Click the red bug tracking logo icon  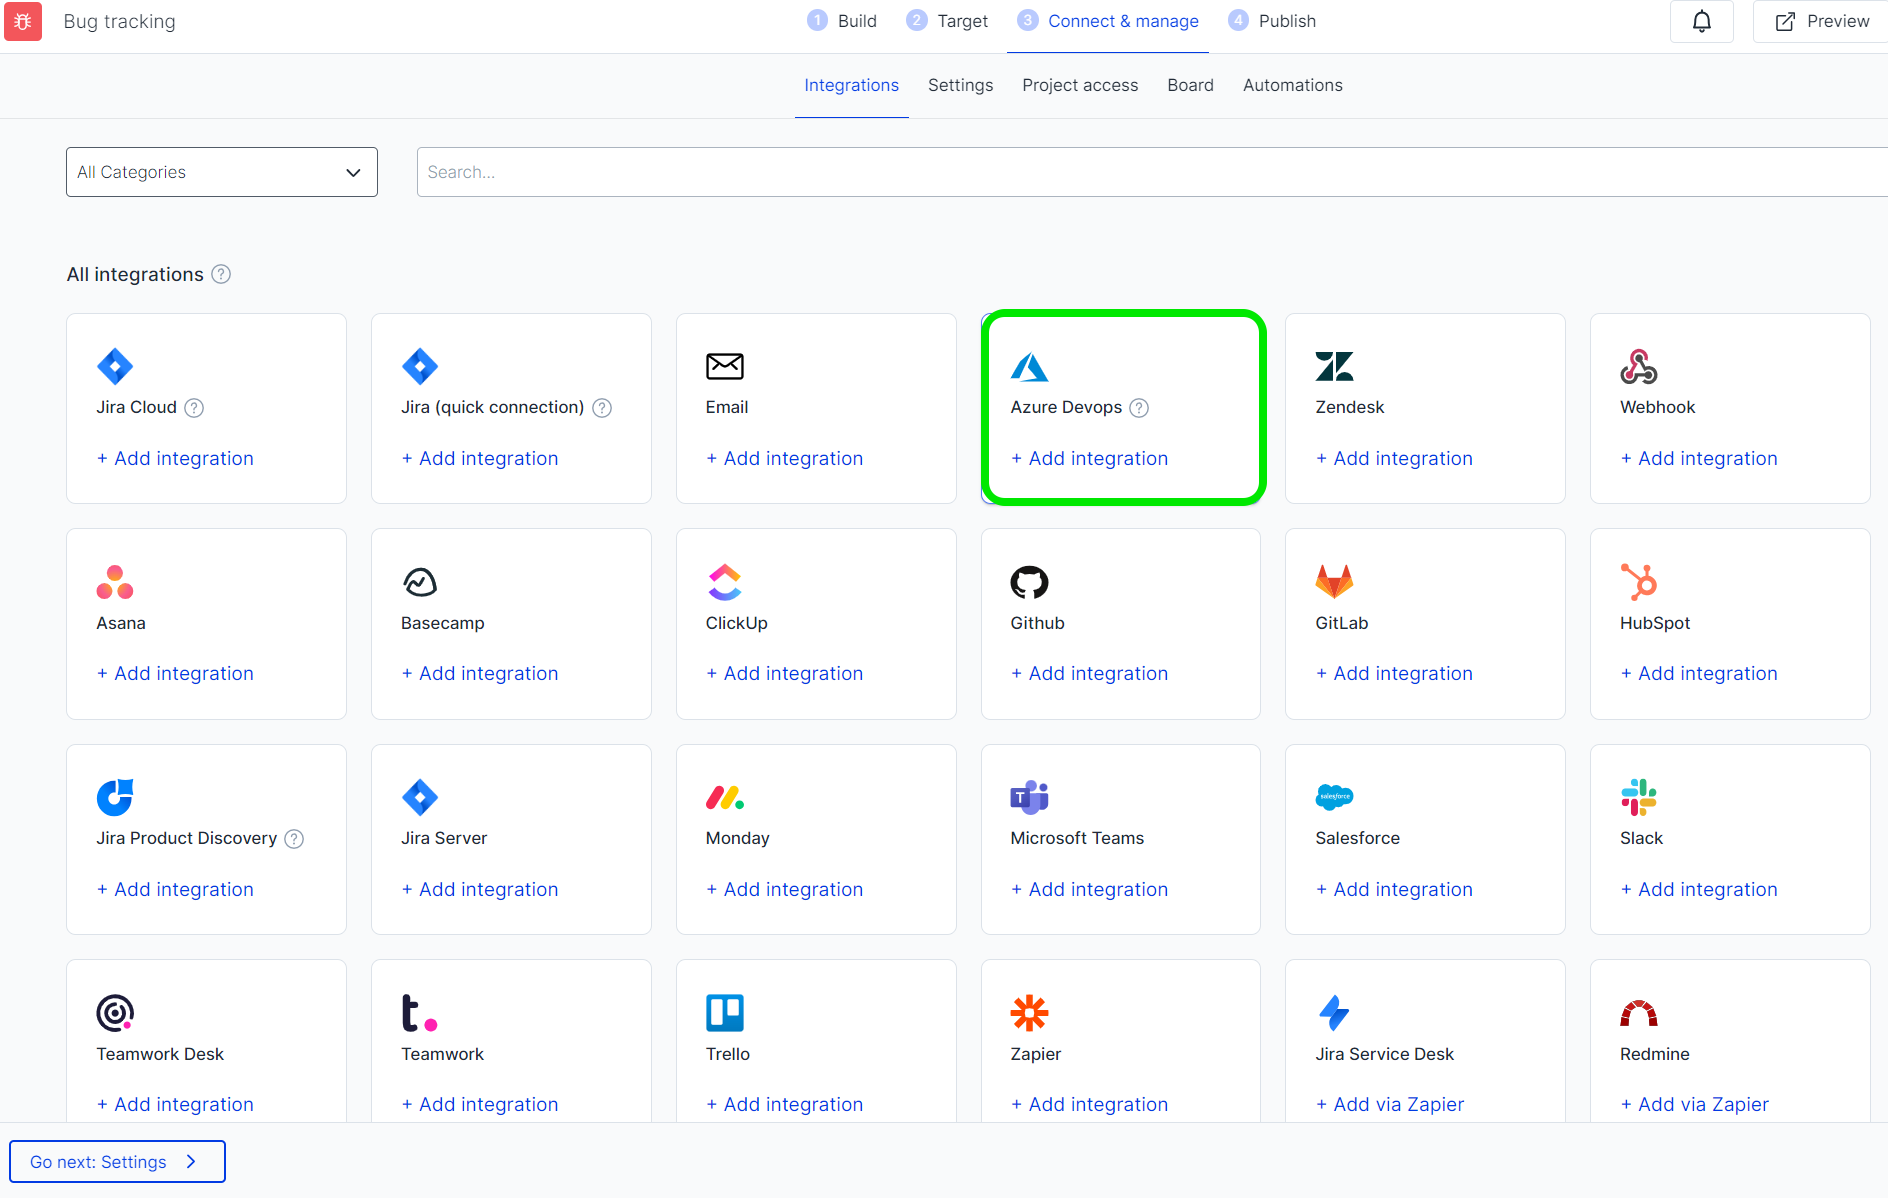pyautogui.click(x=23, y=21)
